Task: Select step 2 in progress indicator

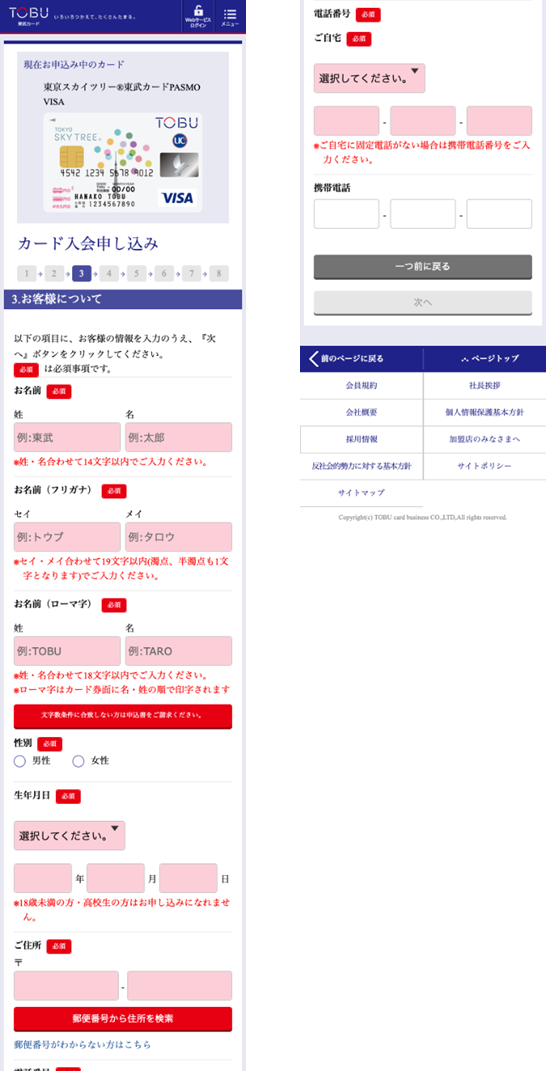Action: pos(54,274)
